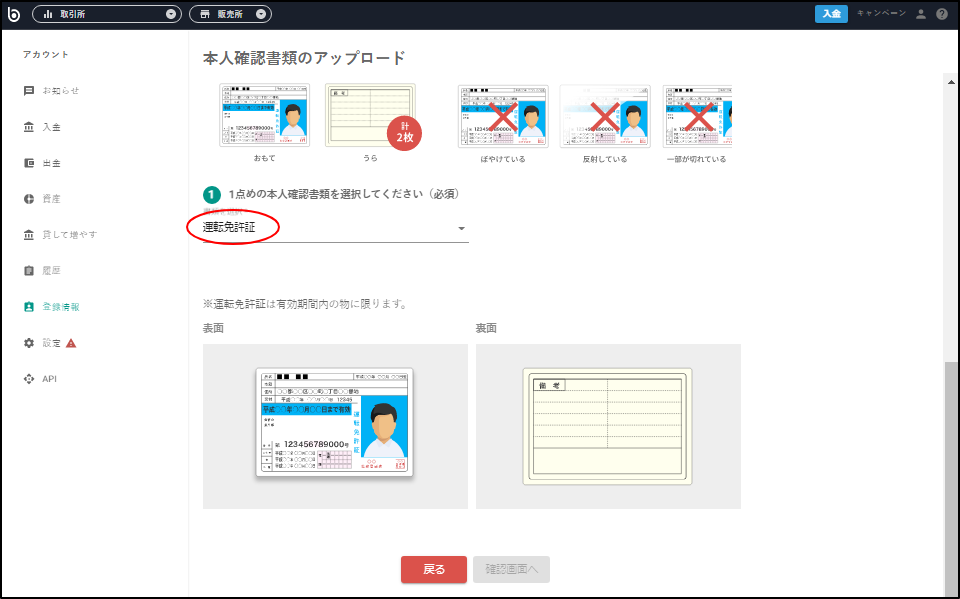Click the page scrollbar up arrow
Viewport: 960px width, 599px height.
[951, 81]
